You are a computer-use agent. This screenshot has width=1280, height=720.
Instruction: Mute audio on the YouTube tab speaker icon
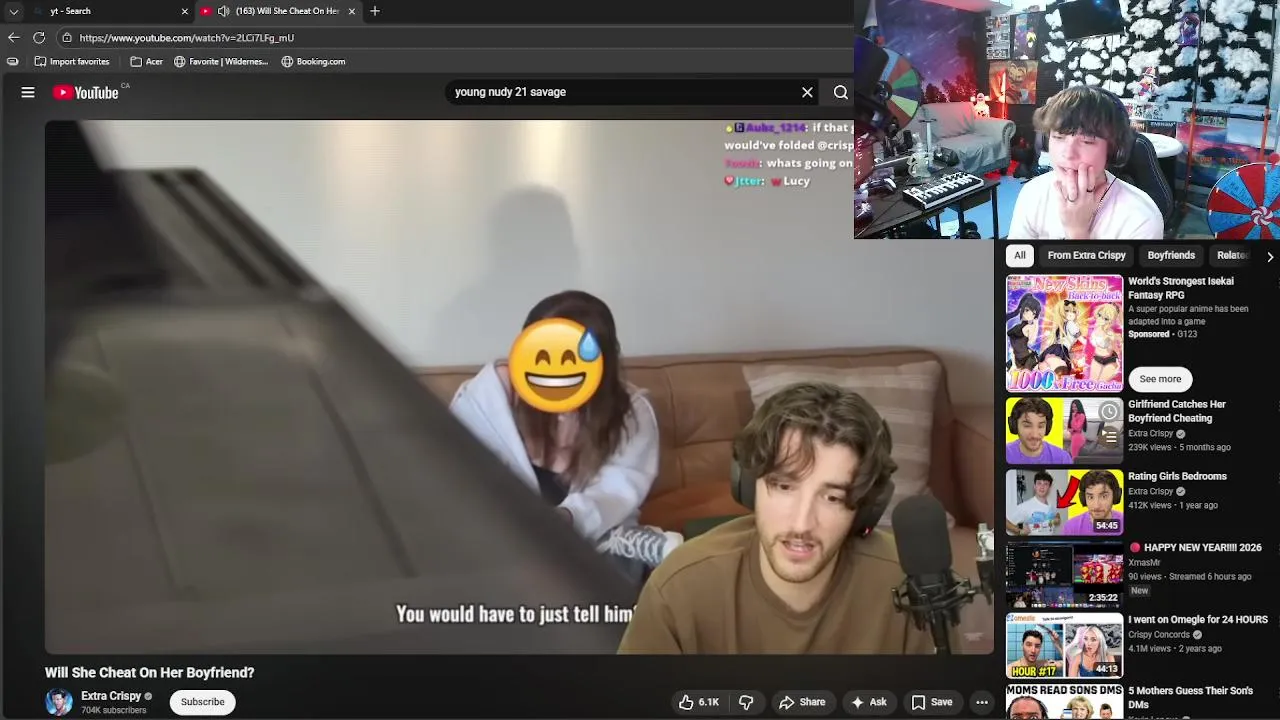pos(223,11)
